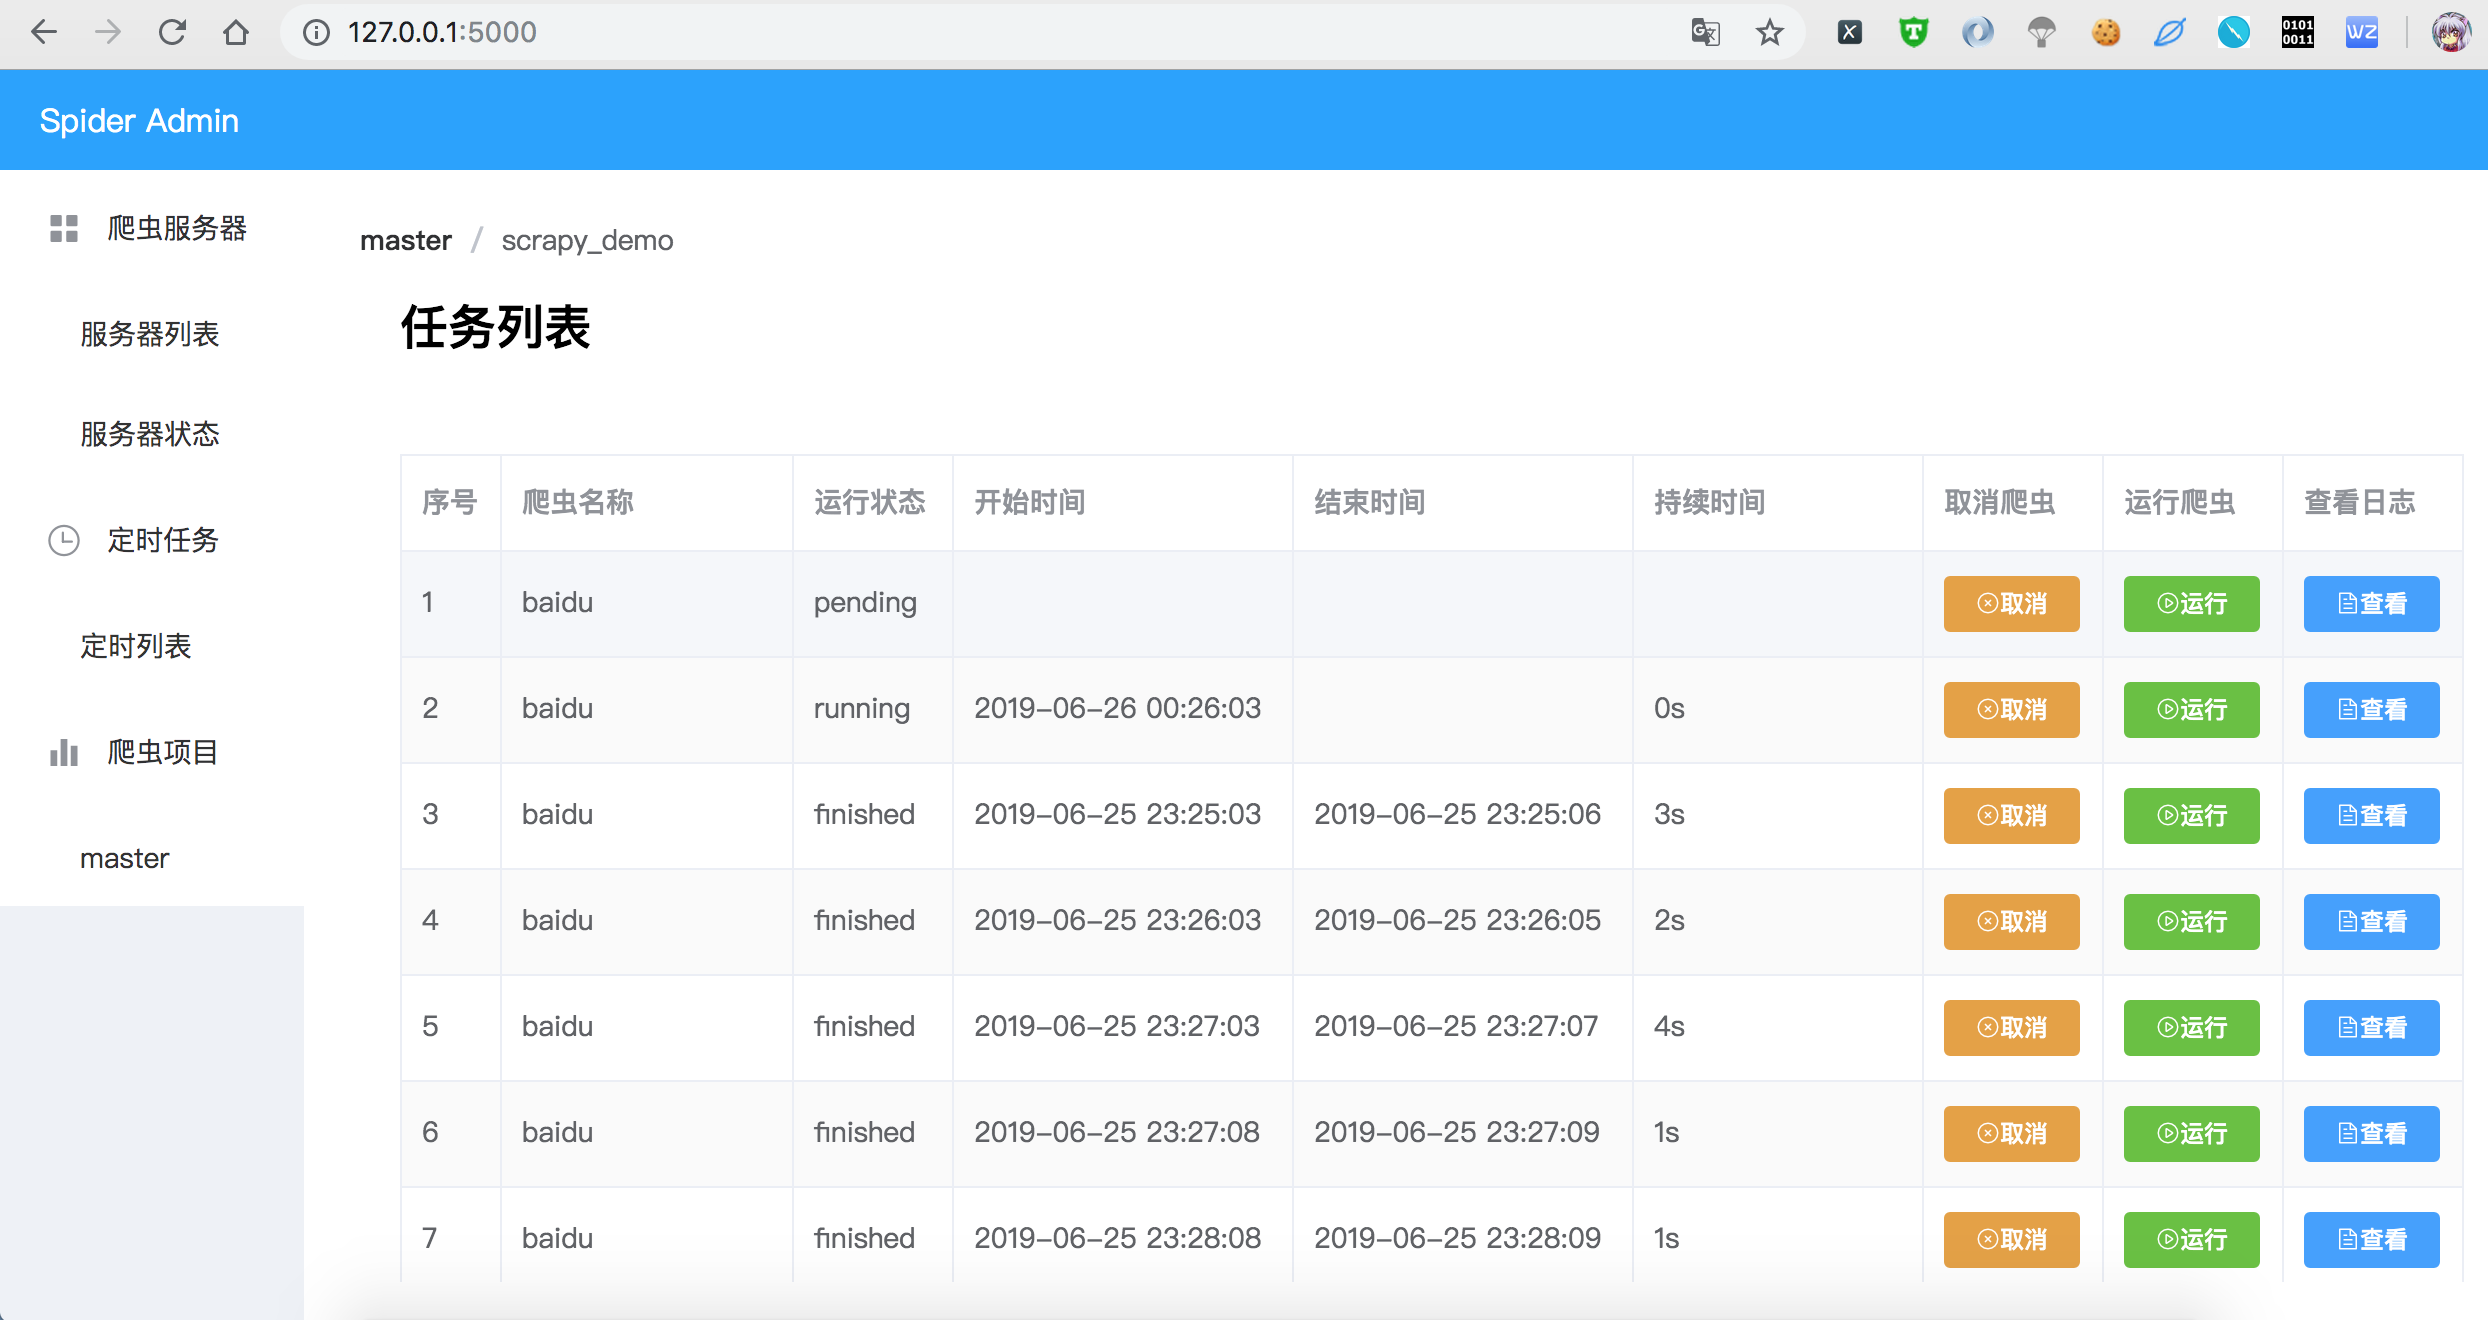This screenshot has height=1320, width=2488.
Task: Bookmark this page with star icon
Action: 1769,32
